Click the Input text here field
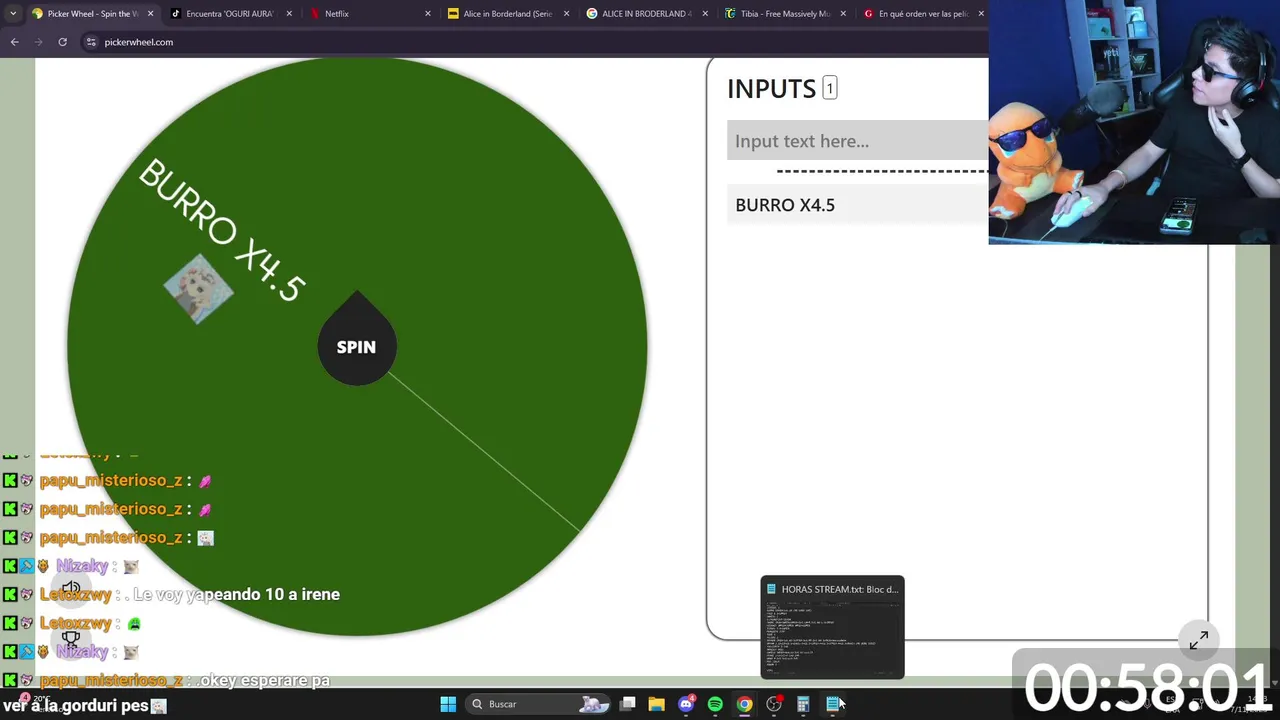The image size is (1280, 720). 858,141
